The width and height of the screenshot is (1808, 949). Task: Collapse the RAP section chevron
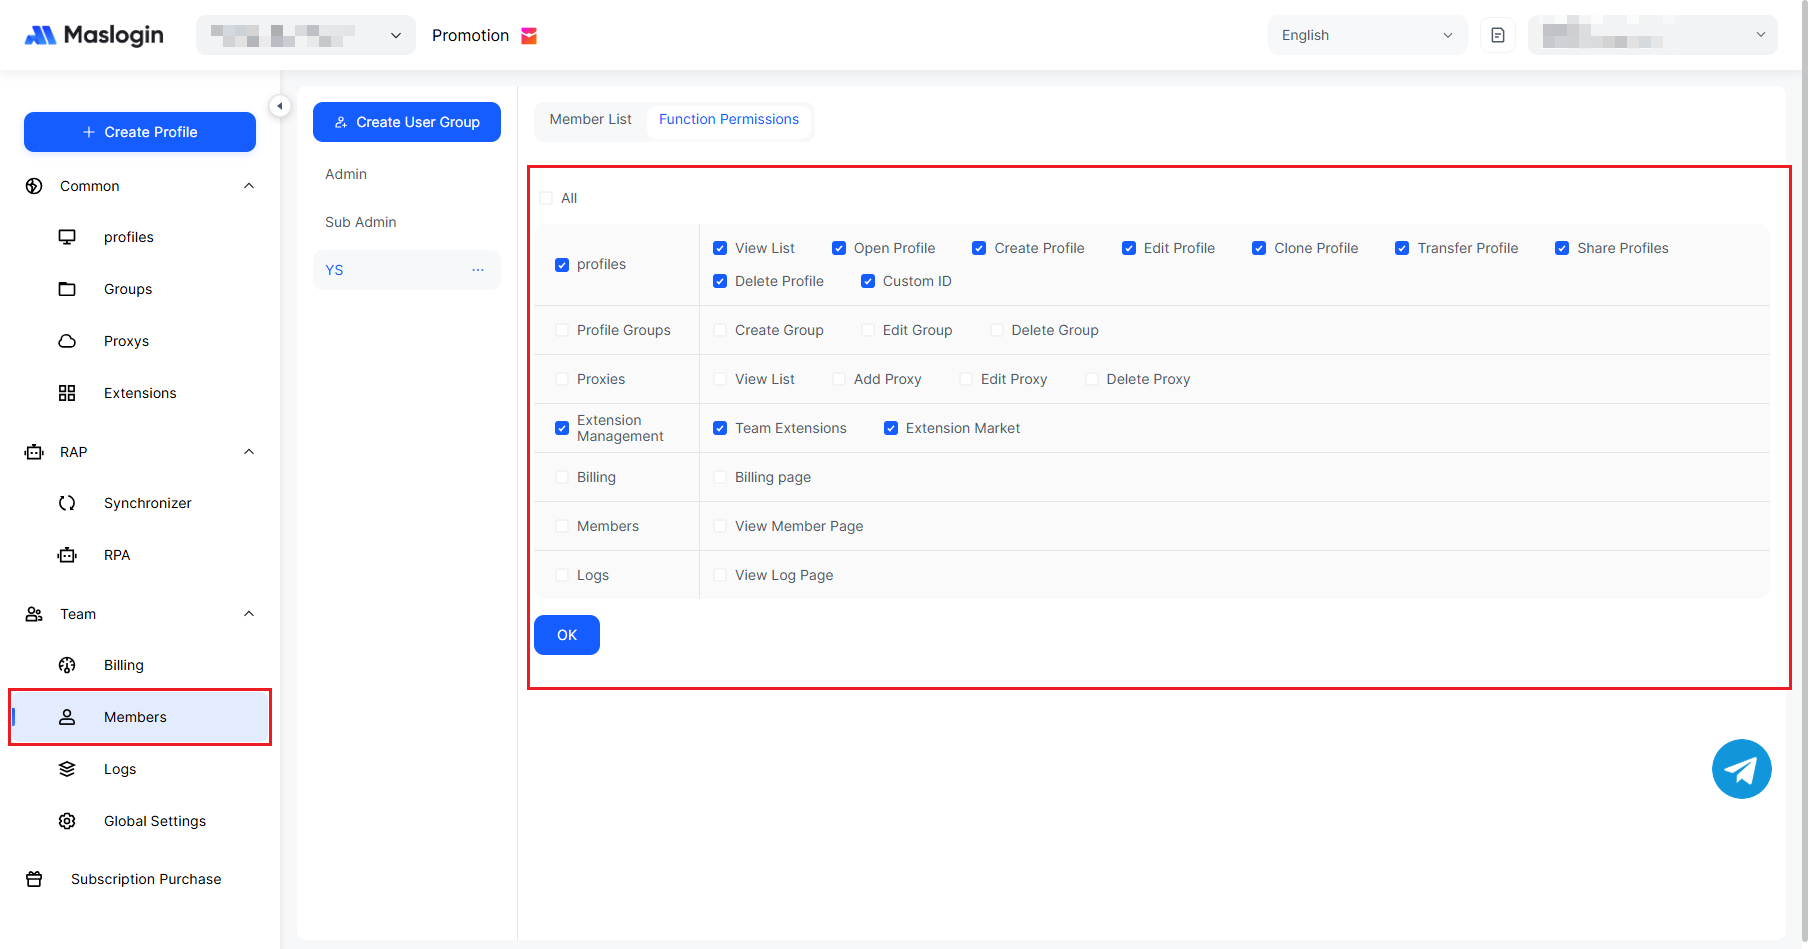pos(249,452)
